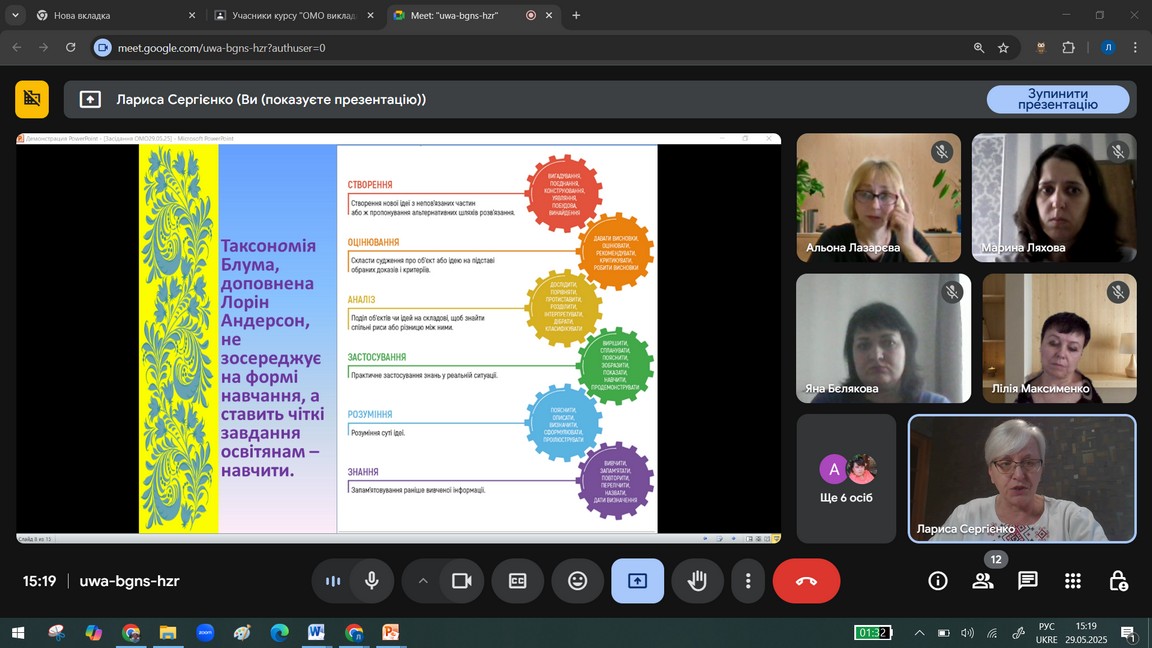Screen dimensions: 1152x648
Task: Open PowerPoint from the Windows taskbar
Action: (x=391, y=633)
